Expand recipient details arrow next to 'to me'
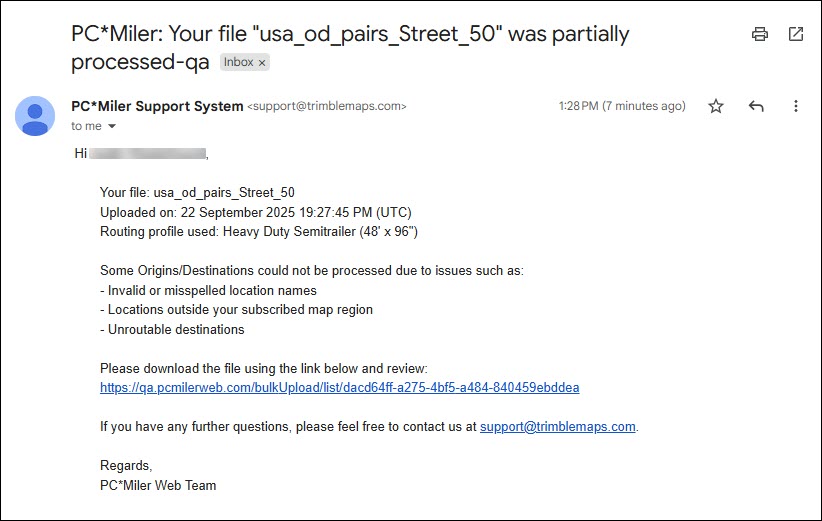This screenshot has width=822, height=521. pyautogui.click(x=112, y=127)
